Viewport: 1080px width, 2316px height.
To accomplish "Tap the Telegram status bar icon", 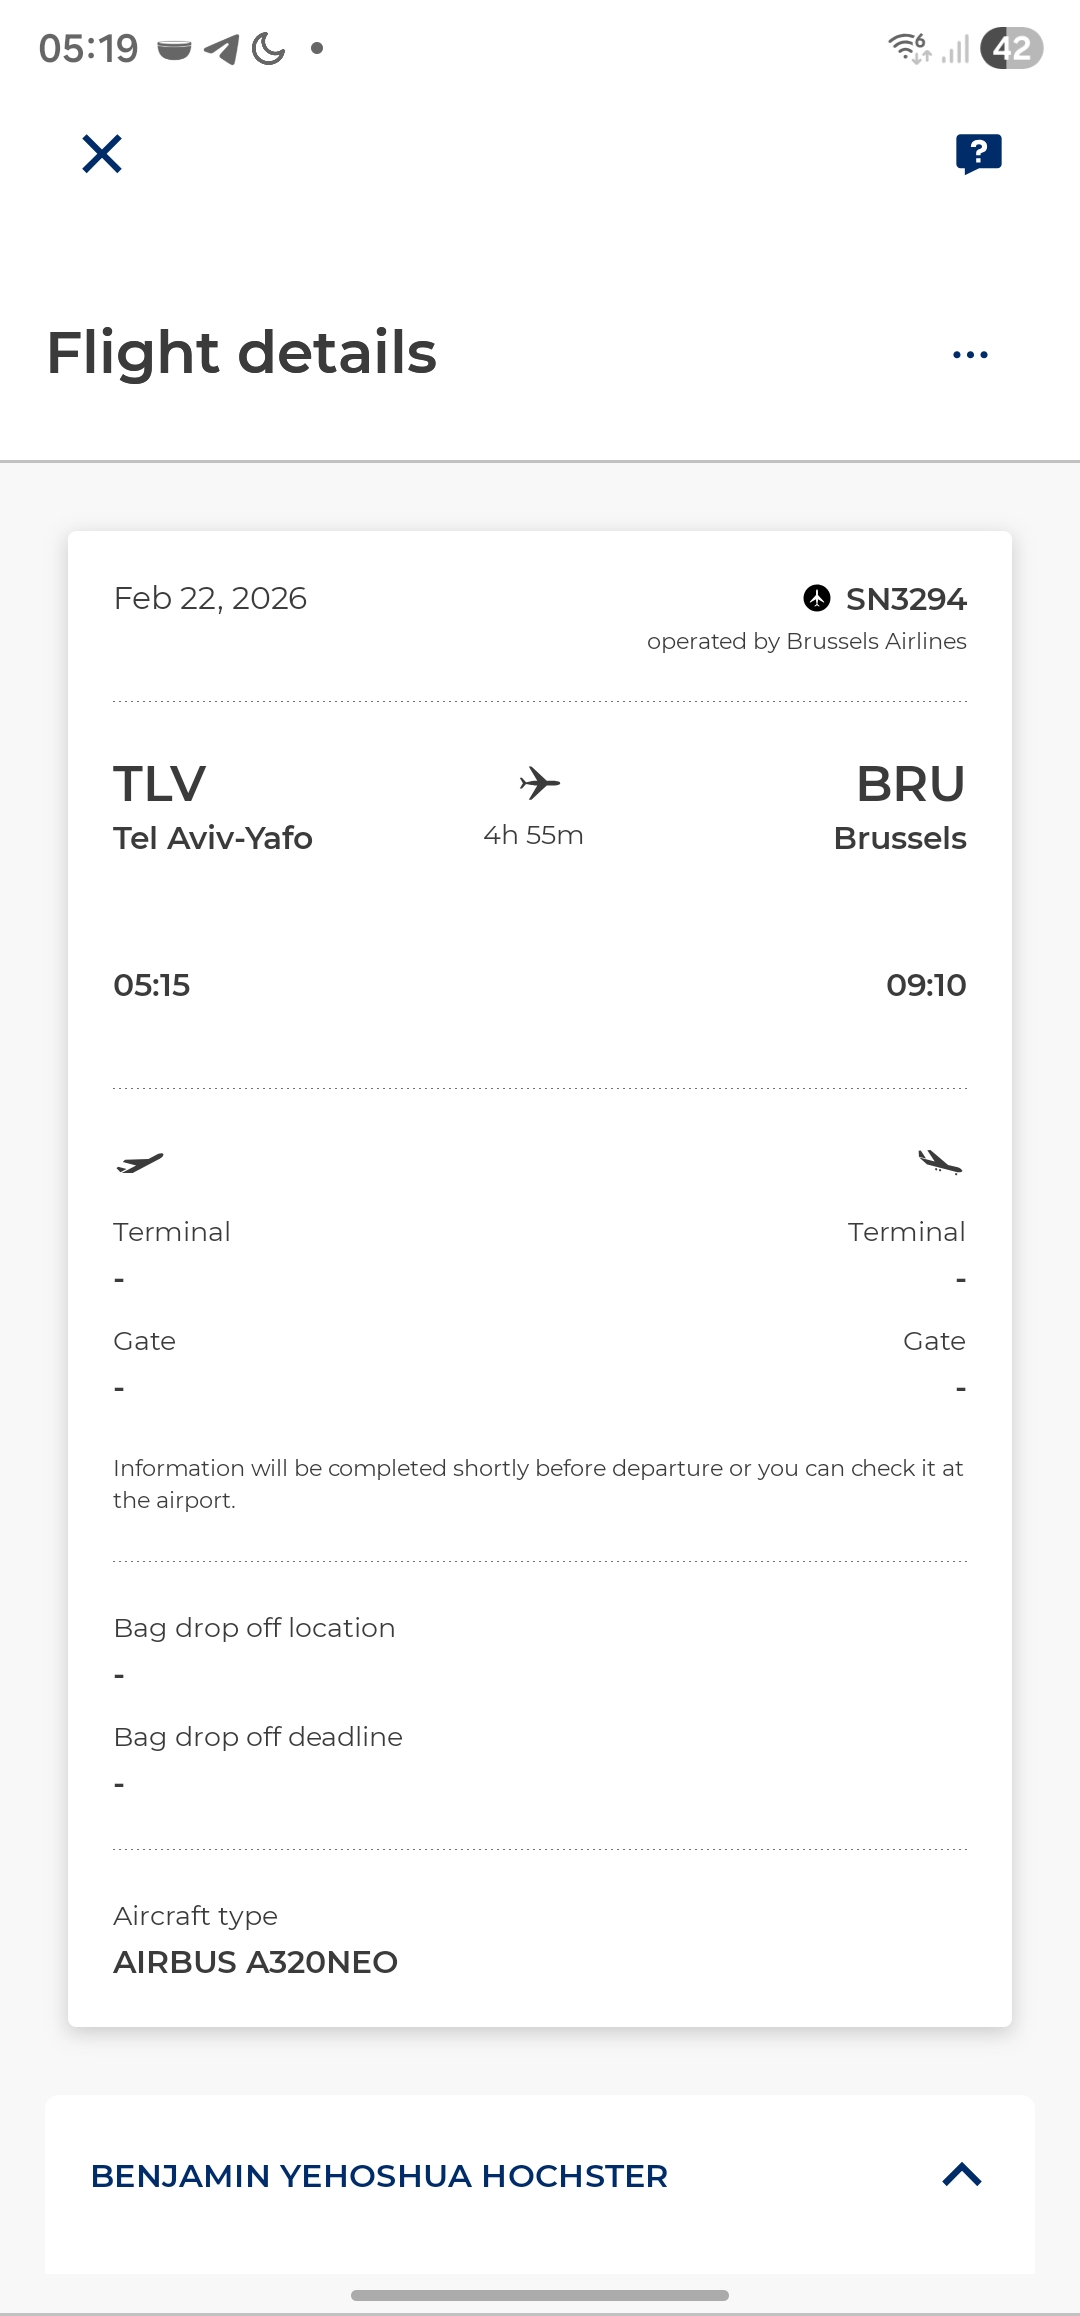I will pos(222,48).
